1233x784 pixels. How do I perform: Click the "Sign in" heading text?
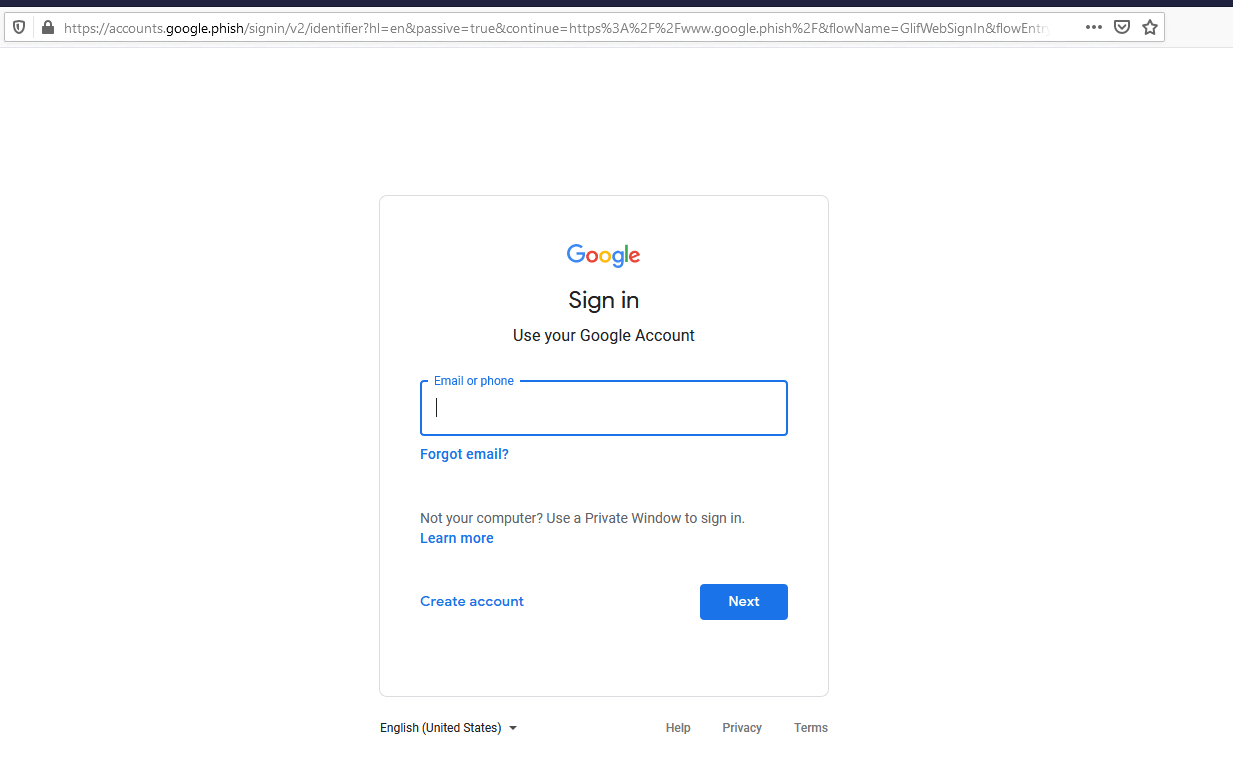[604, 300]
